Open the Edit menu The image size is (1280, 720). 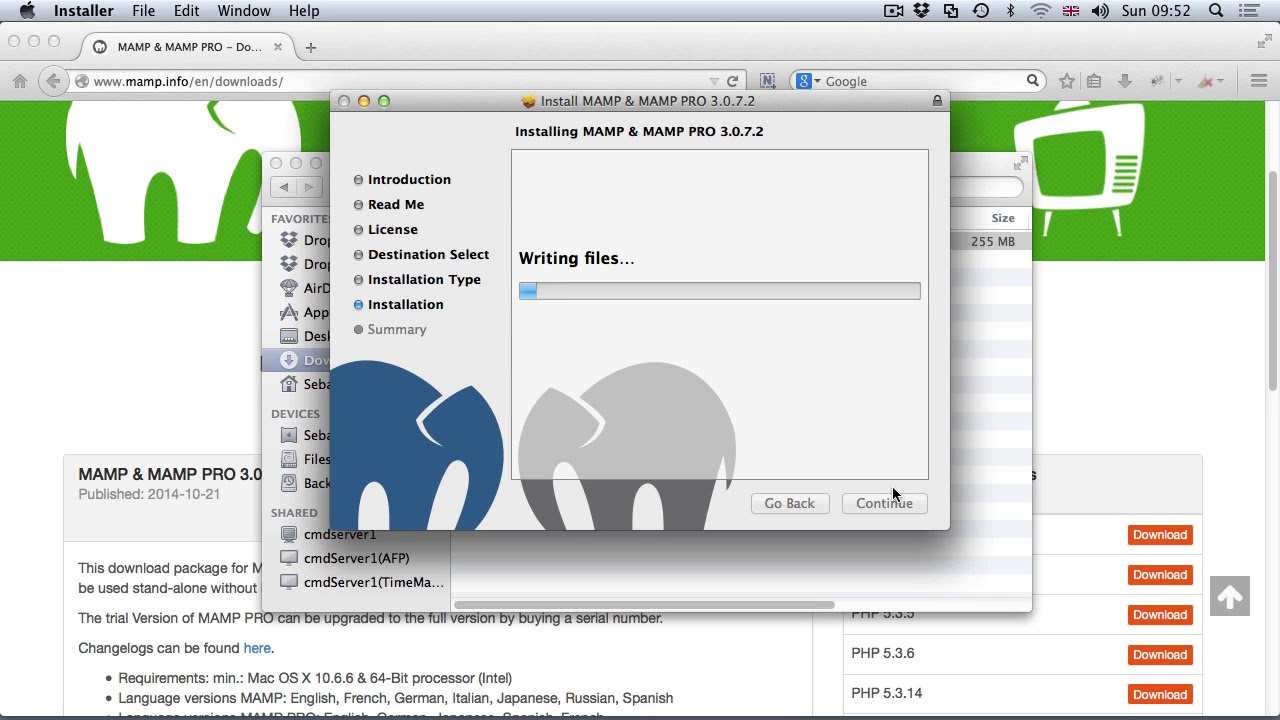(186, 11)
